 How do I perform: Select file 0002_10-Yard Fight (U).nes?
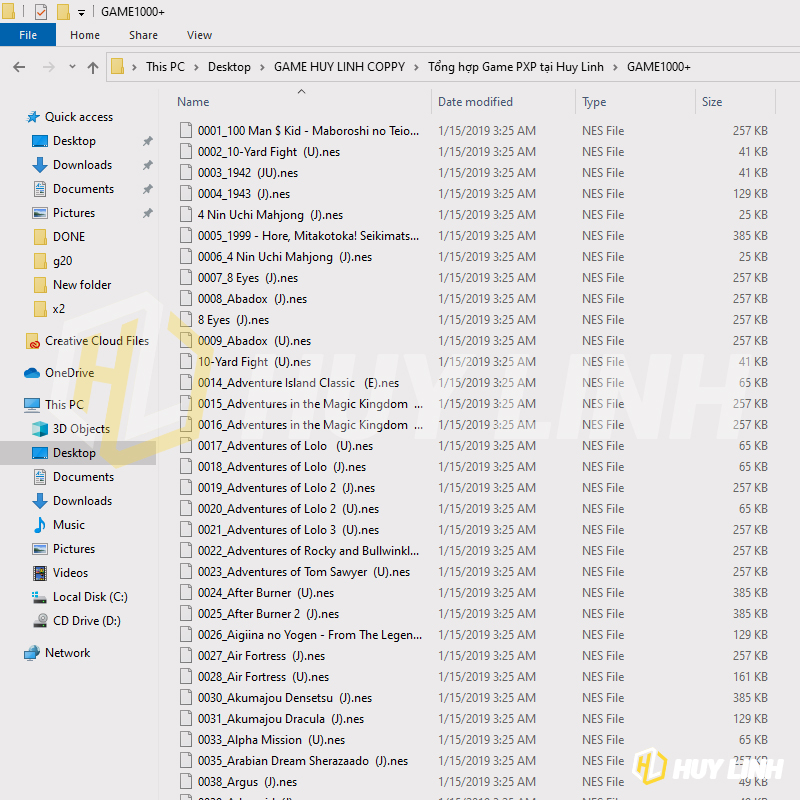[x=269, y=152]
